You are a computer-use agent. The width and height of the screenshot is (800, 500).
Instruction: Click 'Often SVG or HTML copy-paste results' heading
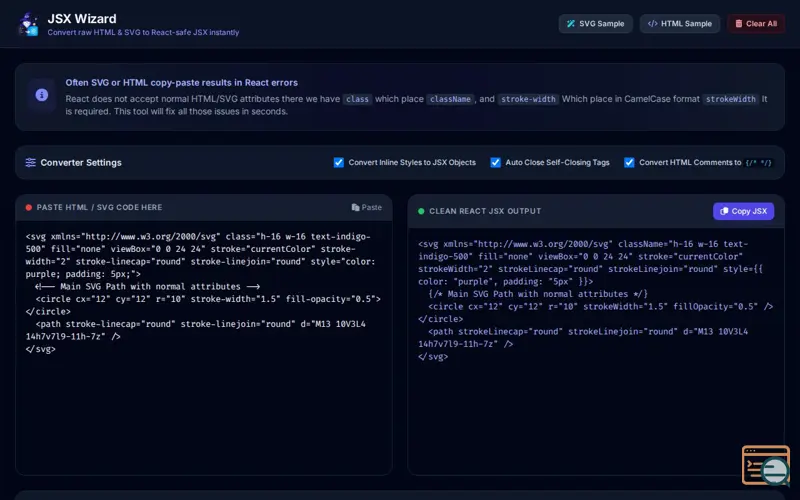click(182, 83)
